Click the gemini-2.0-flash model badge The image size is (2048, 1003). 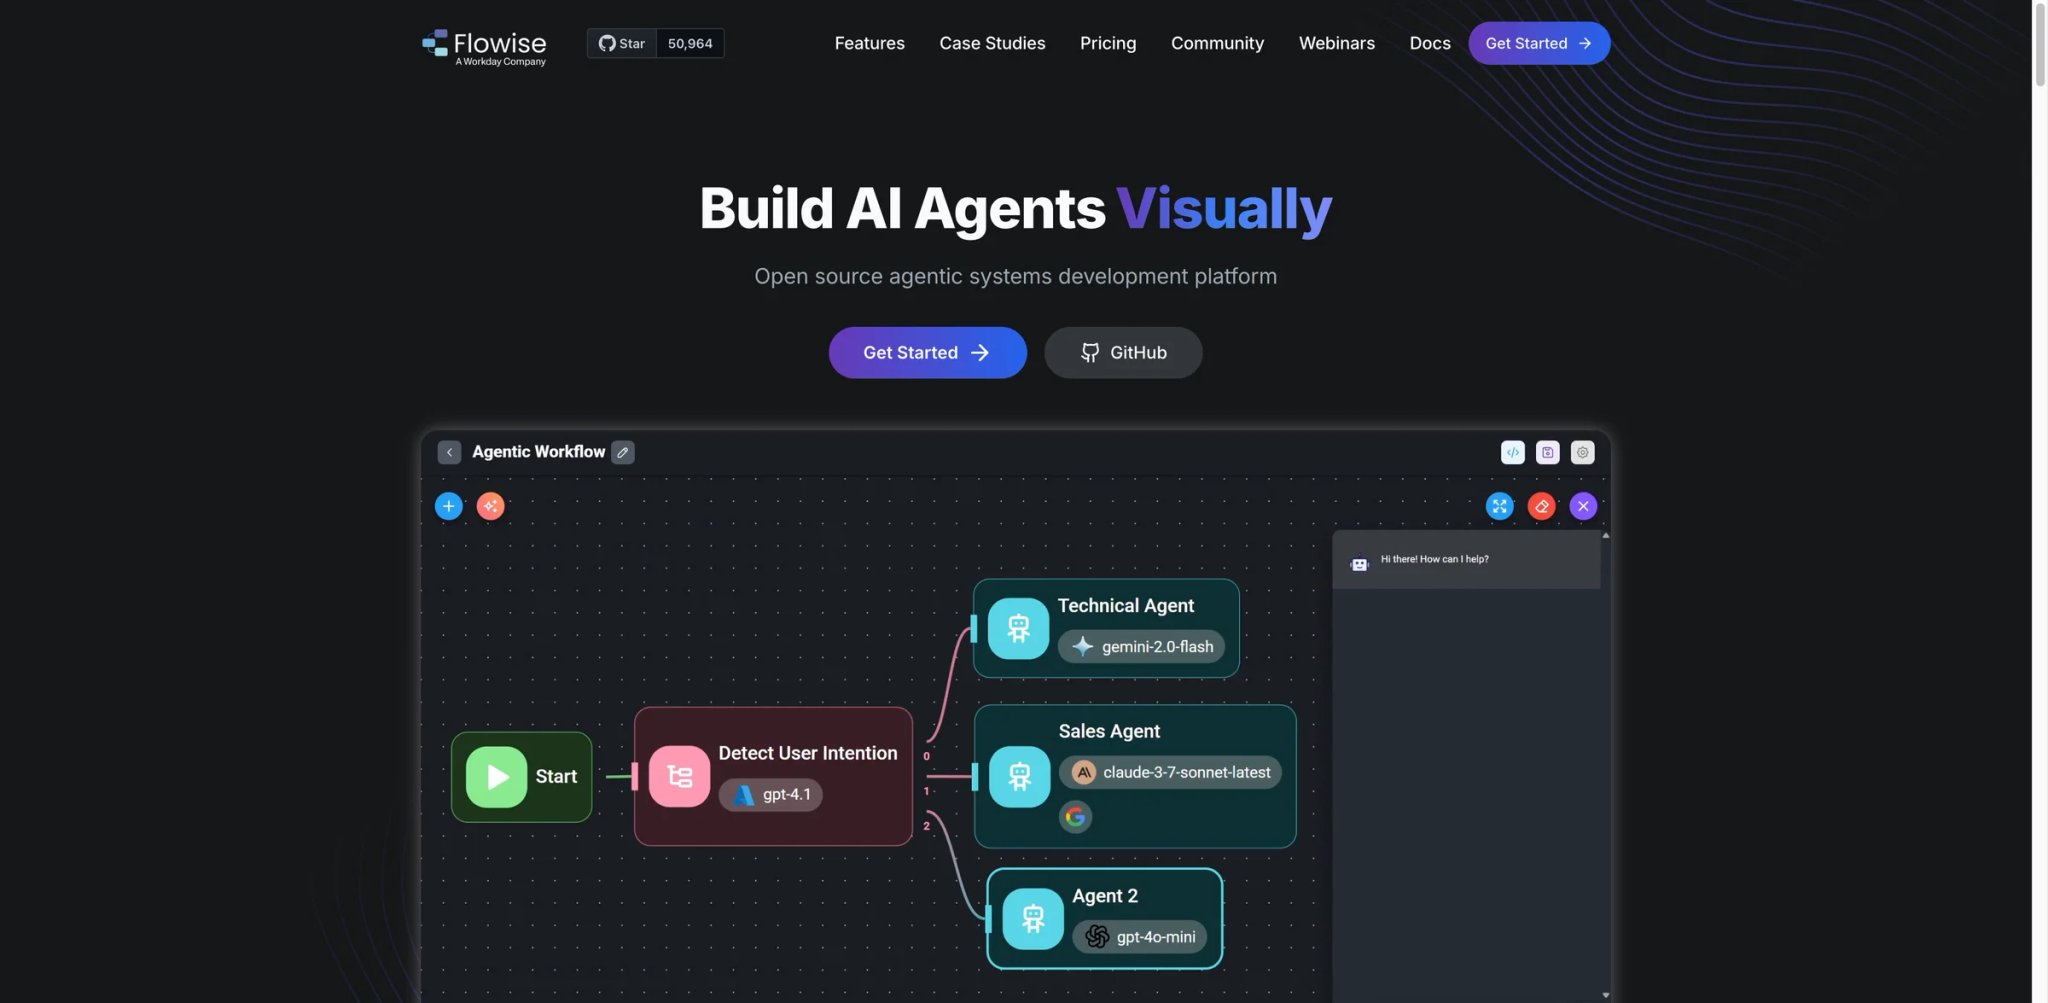pos(1141,646)
